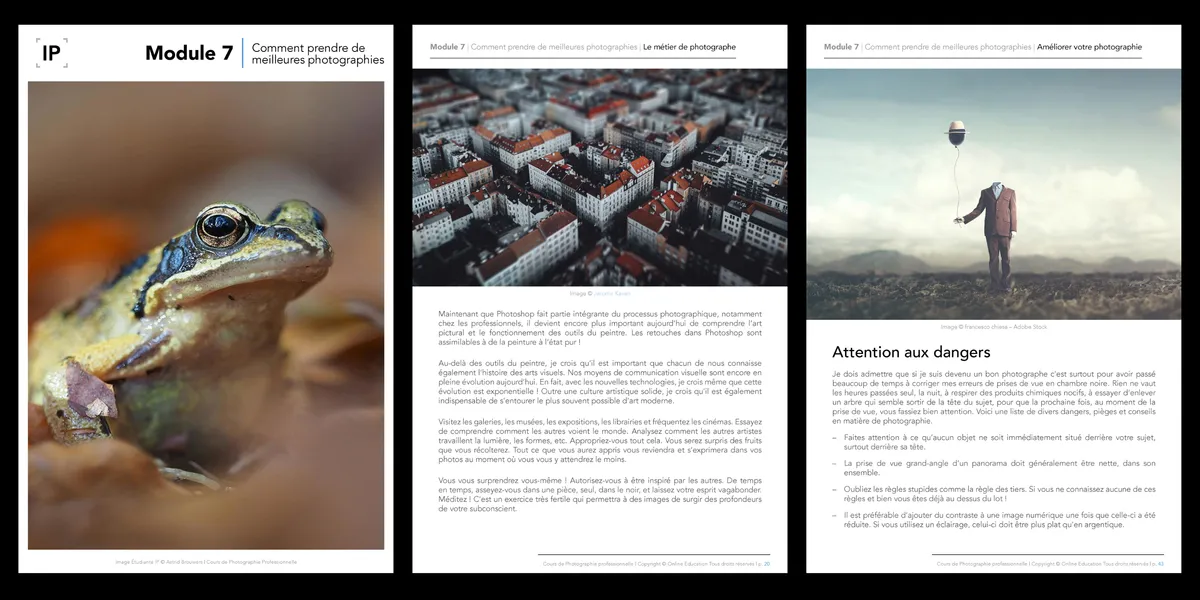Click paragraph beginning "Vous vous surprendrez vous-même"

coord(600,495)
